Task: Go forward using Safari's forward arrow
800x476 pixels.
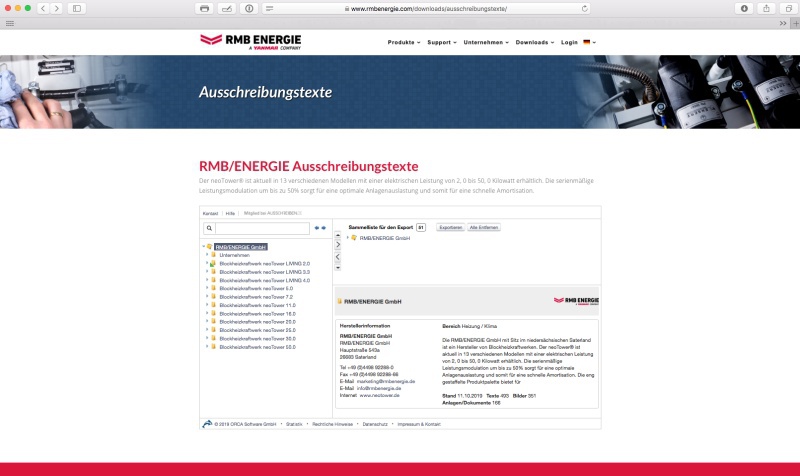Action: coord(57,8)
